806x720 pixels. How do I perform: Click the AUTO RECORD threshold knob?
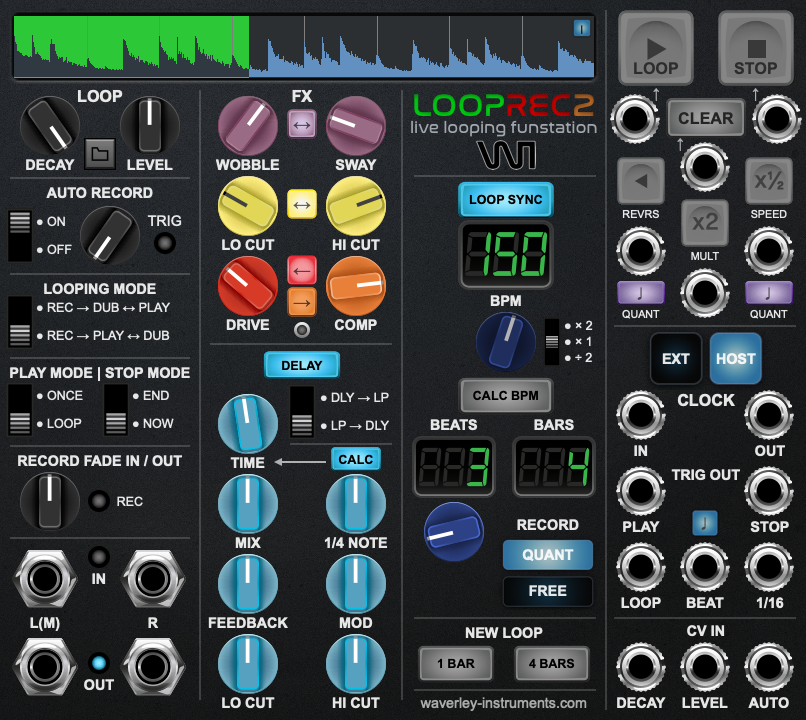coord(109,235)
